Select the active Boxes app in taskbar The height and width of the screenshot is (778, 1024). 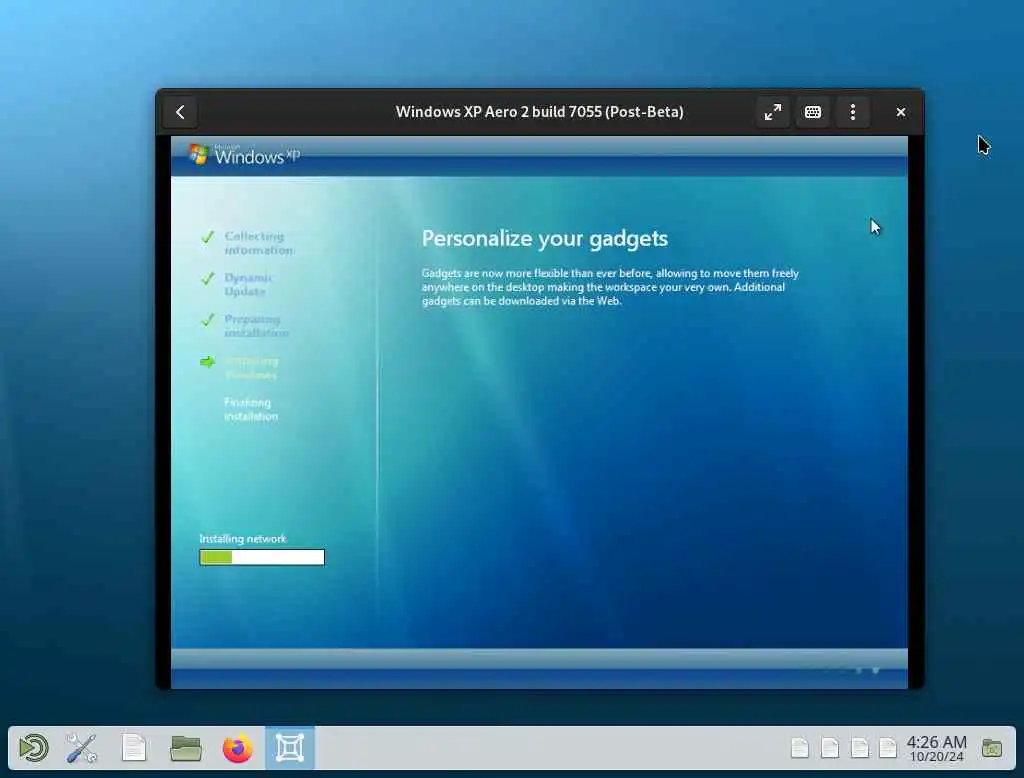290,748
